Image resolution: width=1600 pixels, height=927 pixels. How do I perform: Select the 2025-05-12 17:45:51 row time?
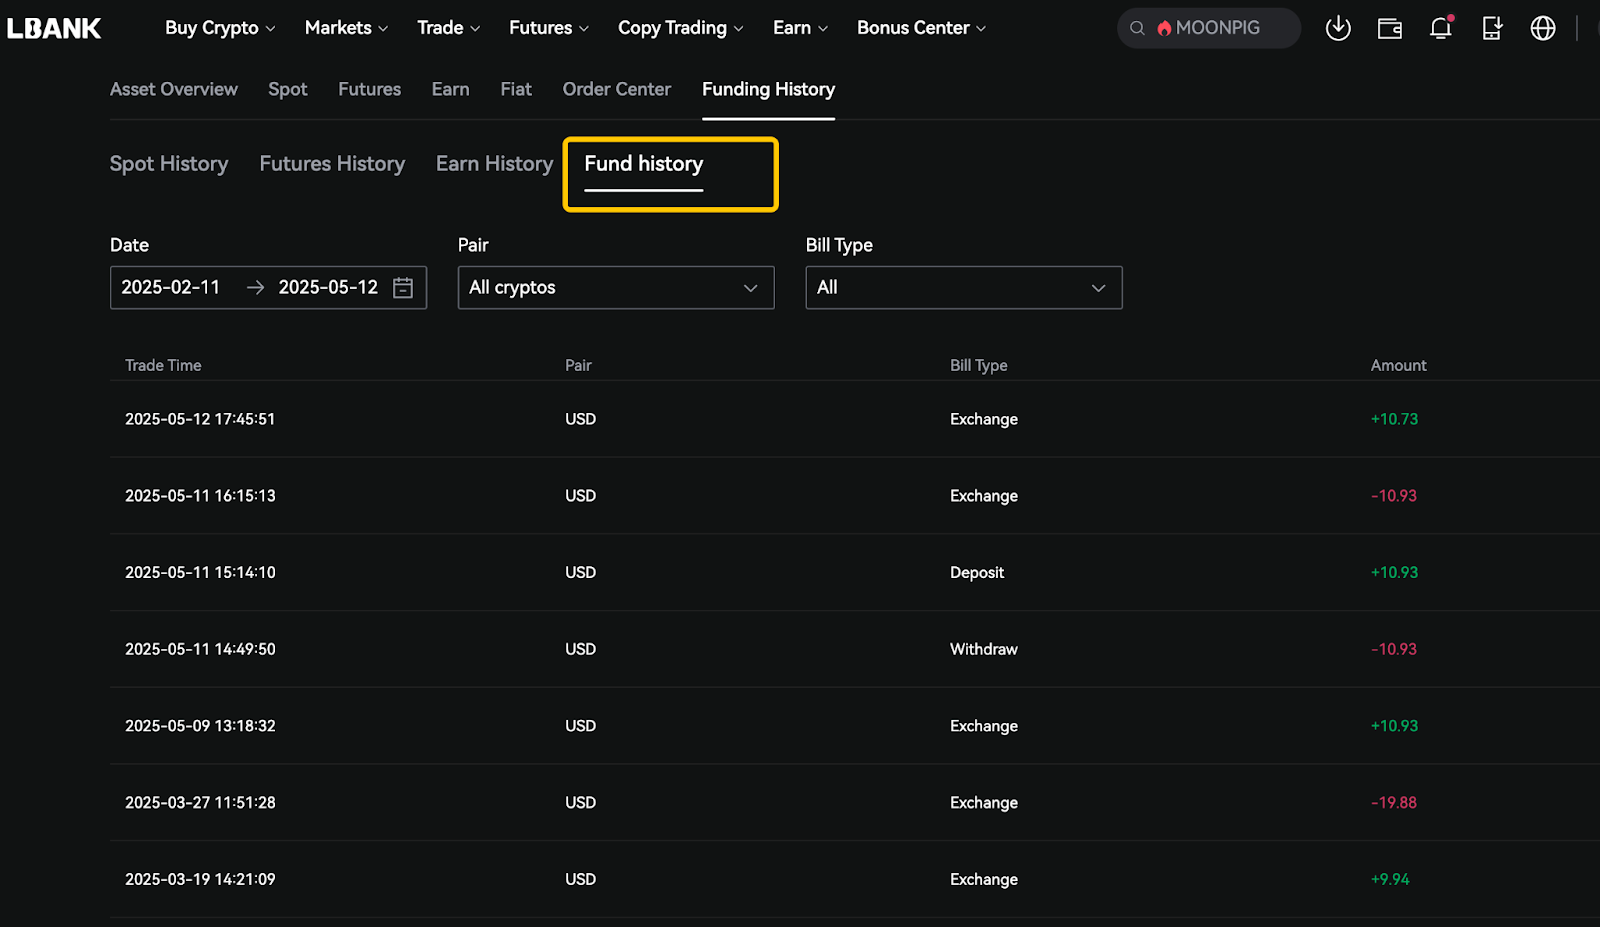point(200,419)
